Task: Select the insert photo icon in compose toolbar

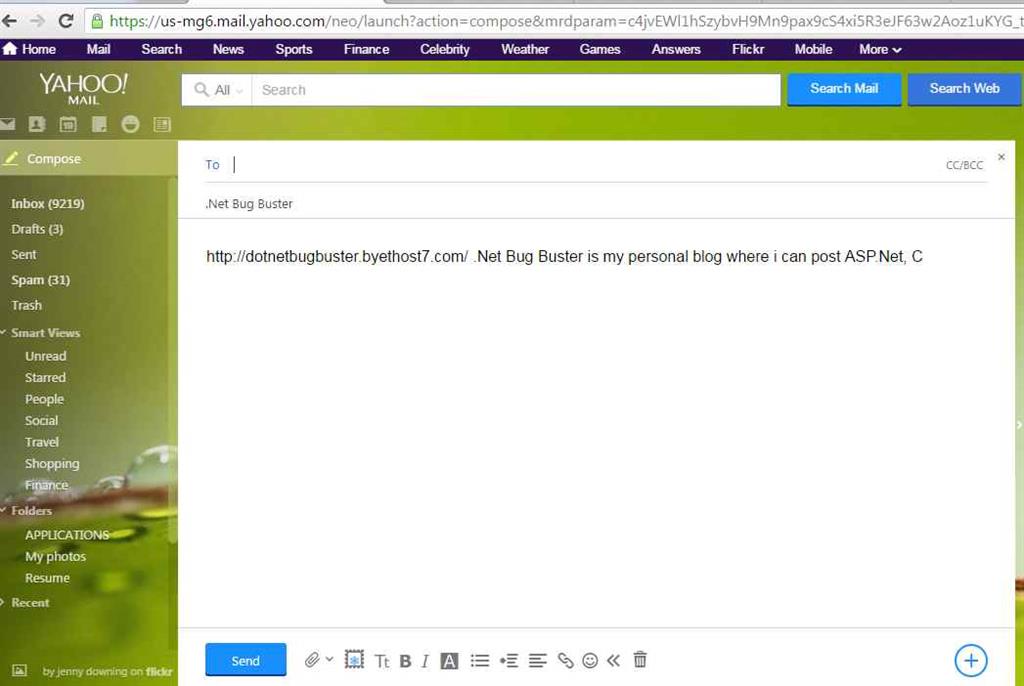Action: [354, 660]
